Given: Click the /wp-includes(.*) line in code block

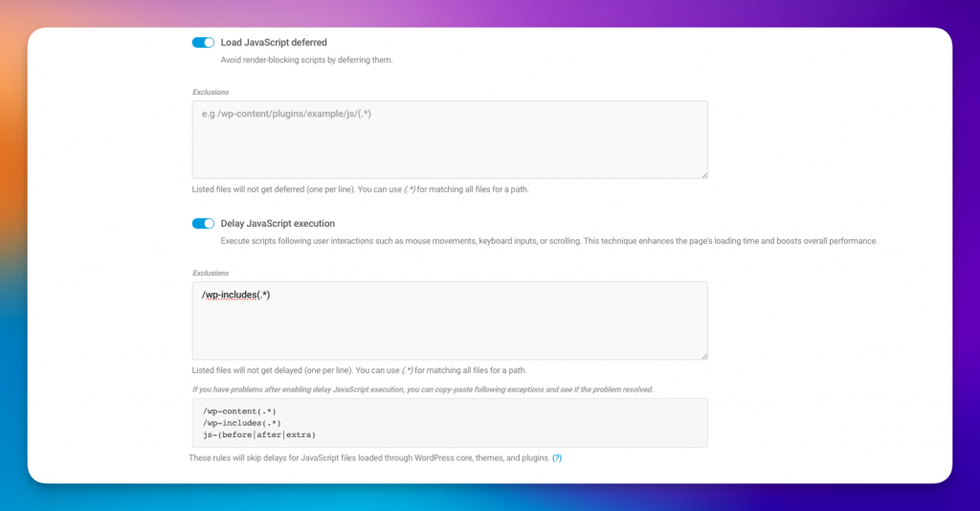Looking at the screenshot, I should (x=241, y=423).
